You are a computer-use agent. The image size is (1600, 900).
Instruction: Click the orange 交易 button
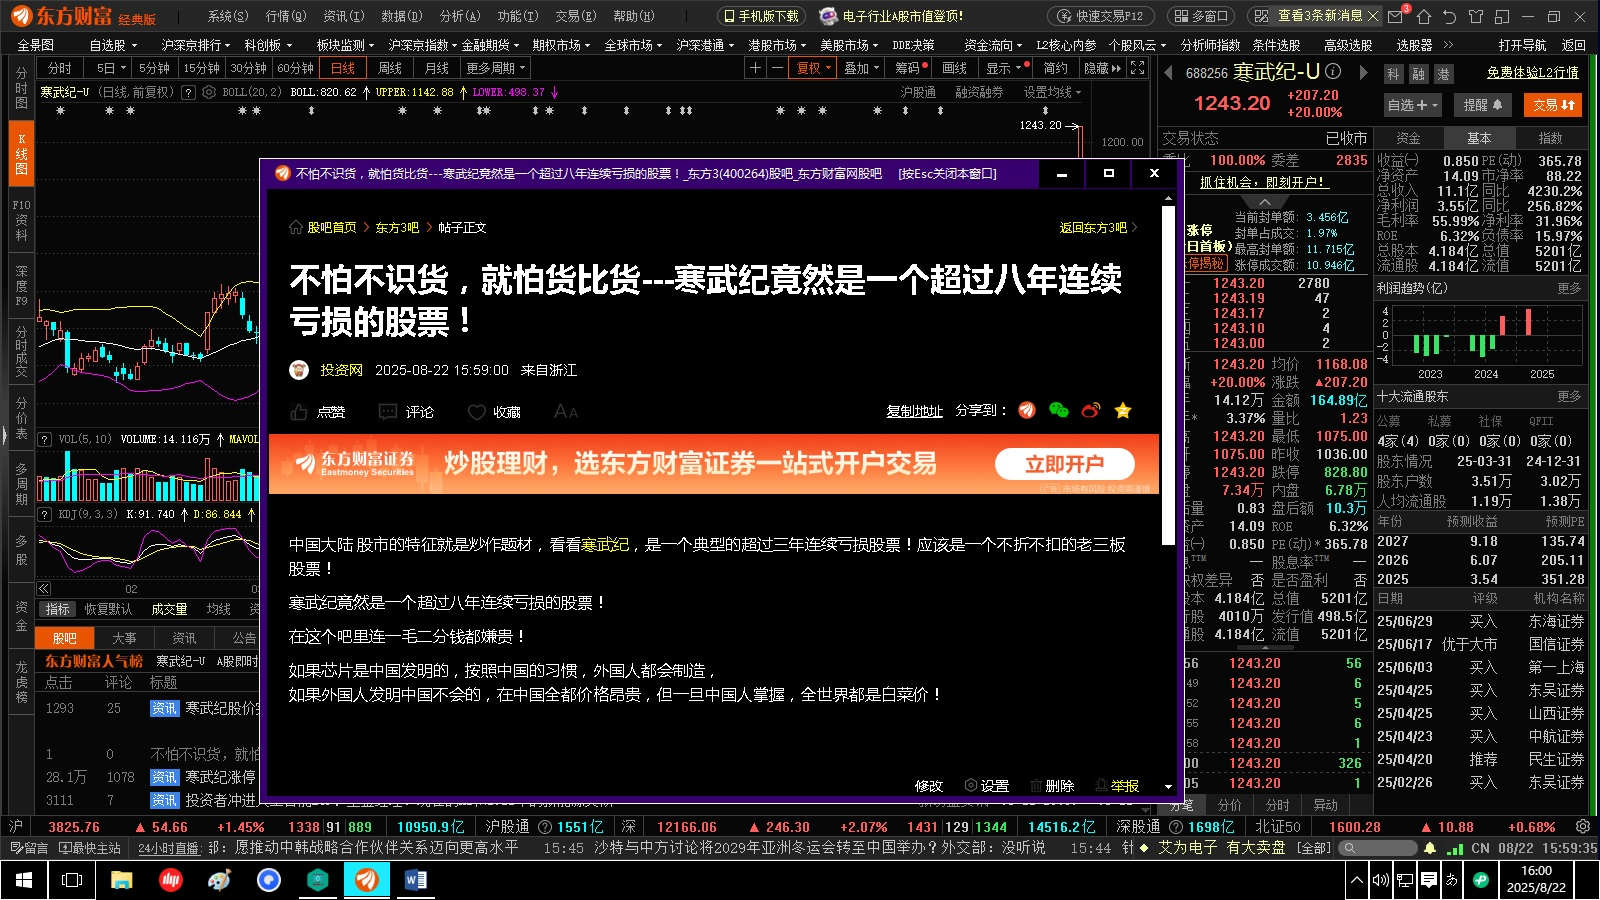[x=1554, y=105]
